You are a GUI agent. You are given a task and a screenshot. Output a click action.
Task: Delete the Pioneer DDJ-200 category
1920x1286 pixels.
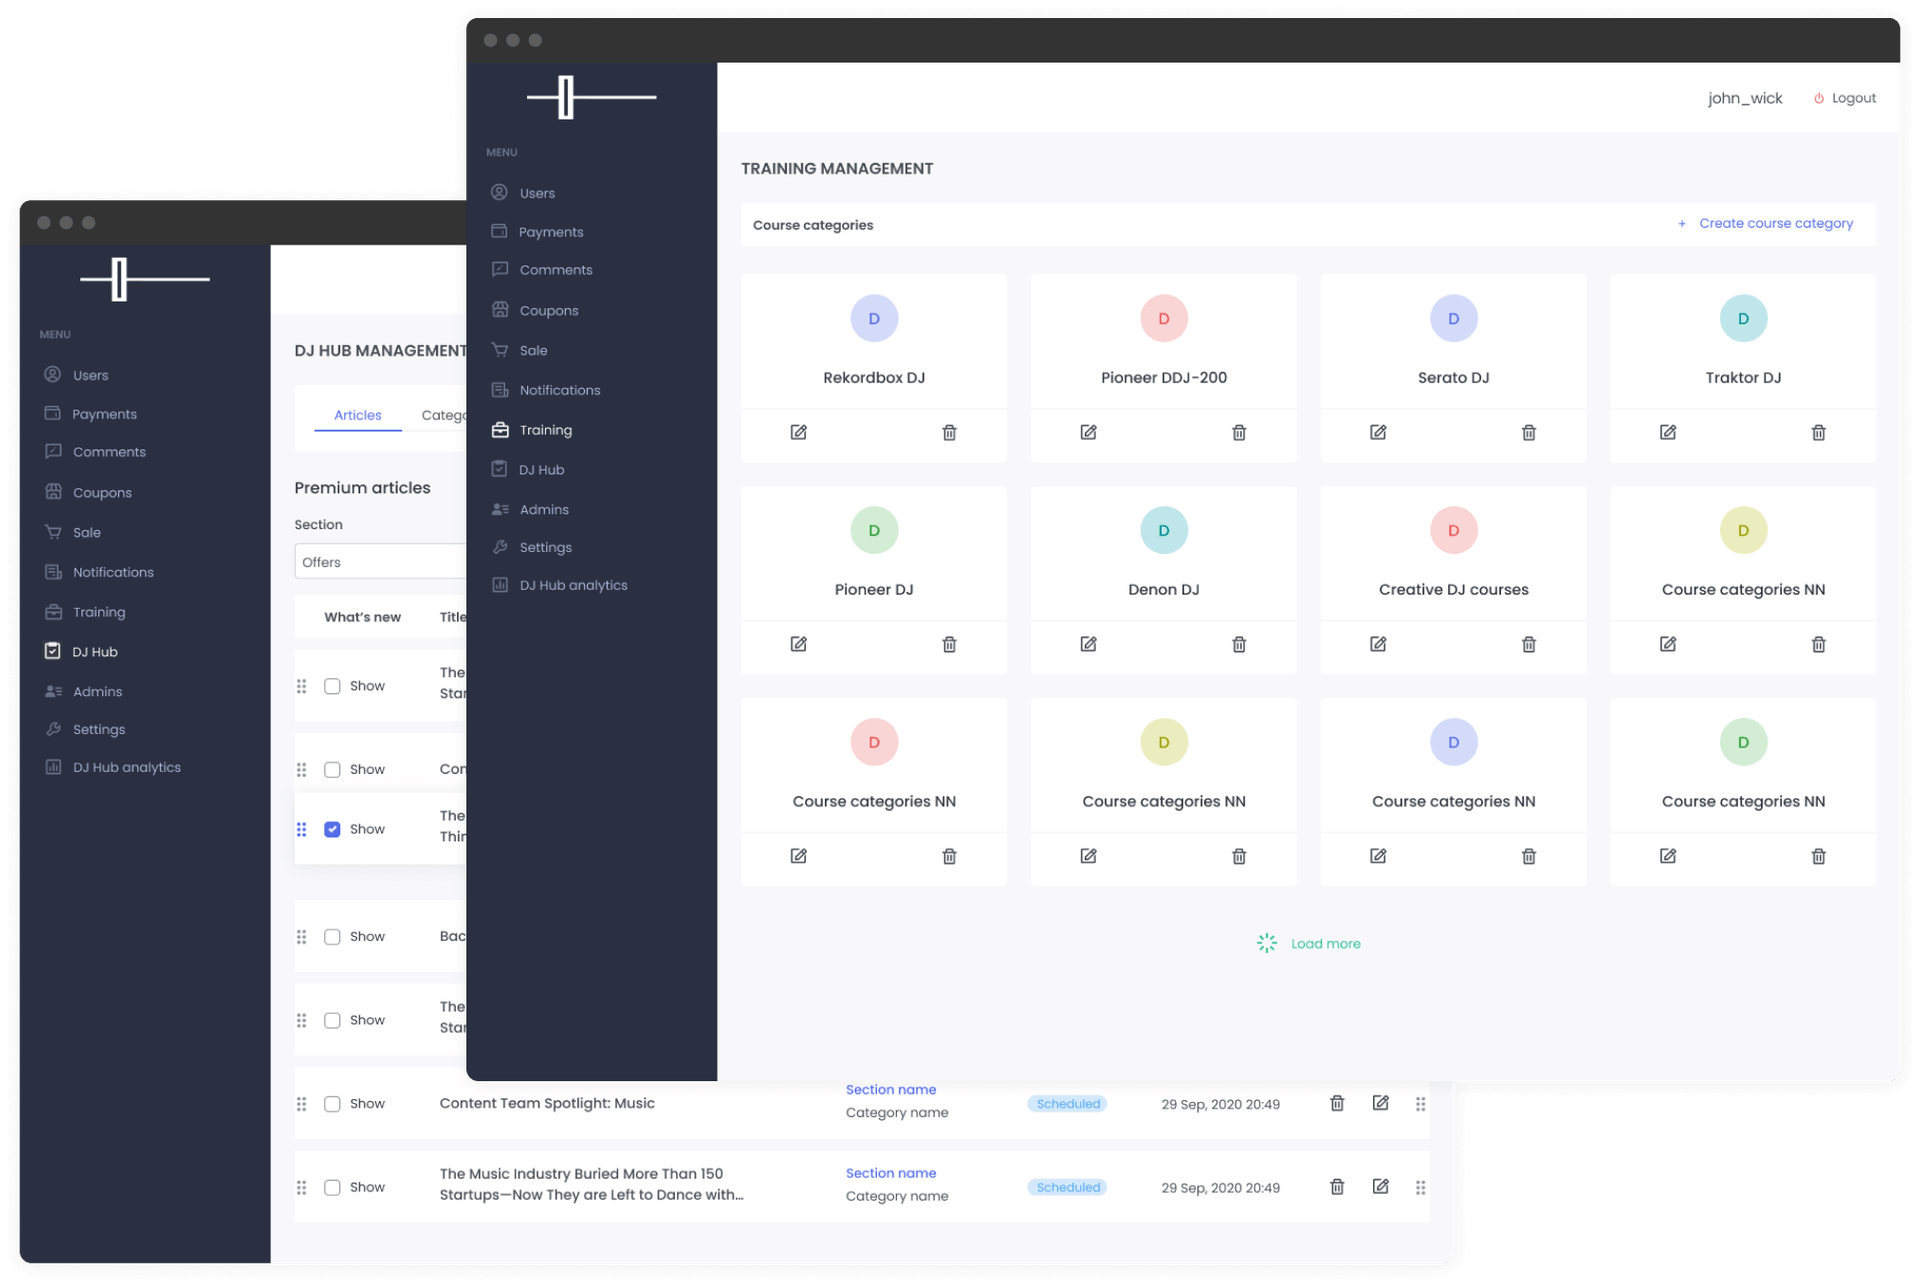pyautogui.click(x=1239, y=432)
